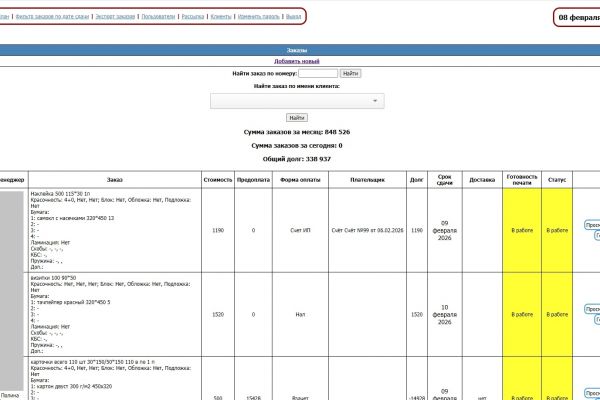Select 'Сумма заказов за месяц: 848 526' text
600x400 pixels.
(x=297, y=132)
